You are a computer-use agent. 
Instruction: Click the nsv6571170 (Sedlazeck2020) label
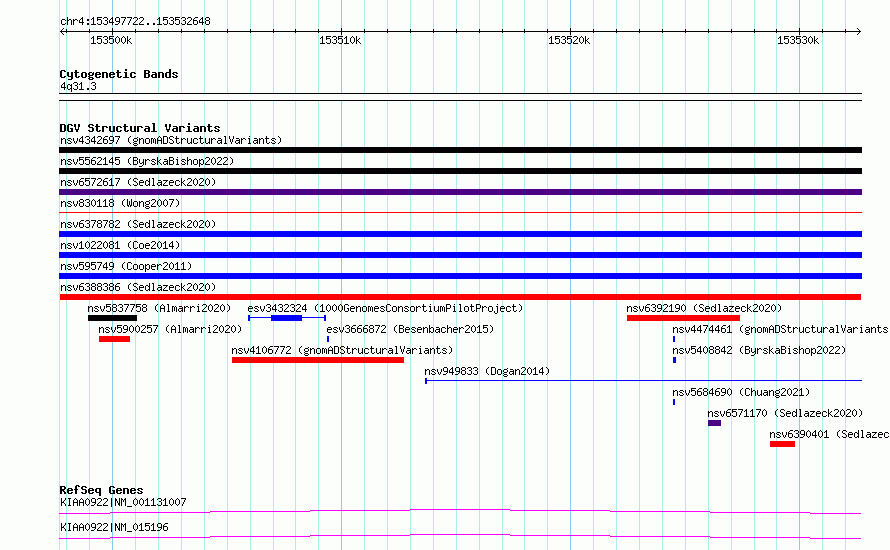pos(785,413)
